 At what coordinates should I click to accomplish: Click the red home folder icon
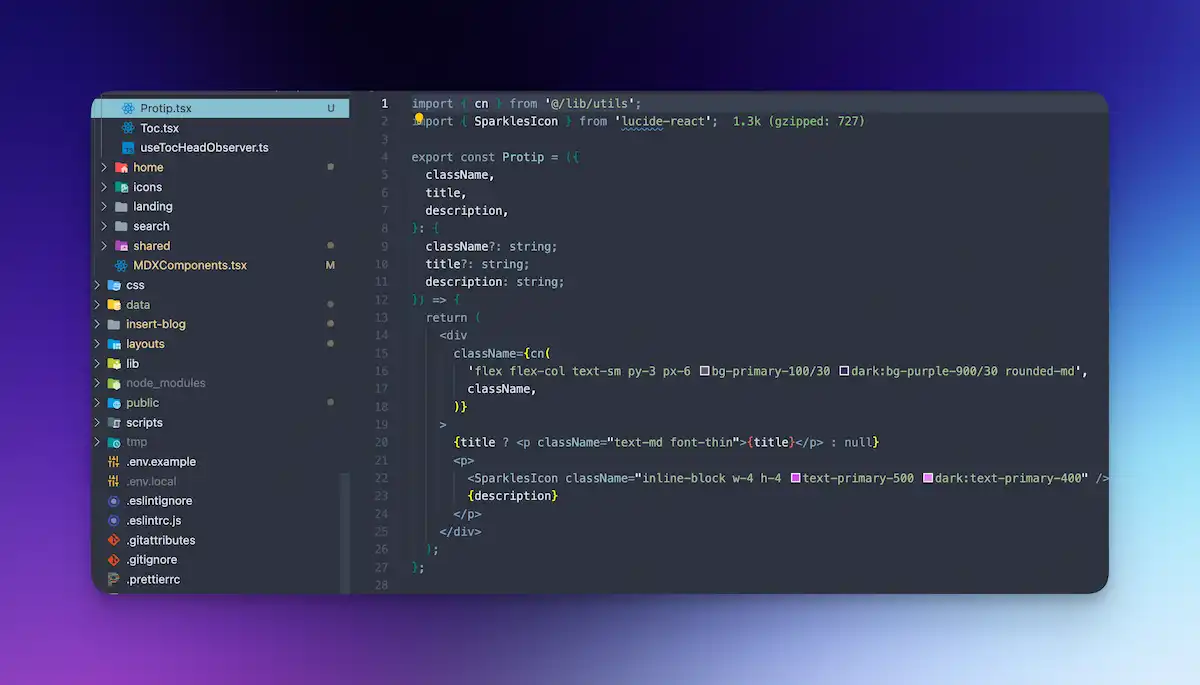point(121,167)
